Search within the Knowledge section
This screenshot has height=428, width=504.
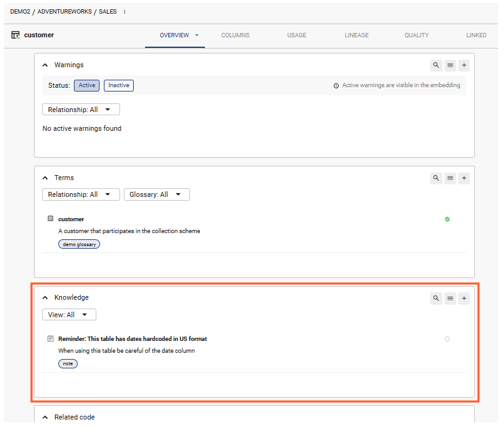click(x=436, y=298)
